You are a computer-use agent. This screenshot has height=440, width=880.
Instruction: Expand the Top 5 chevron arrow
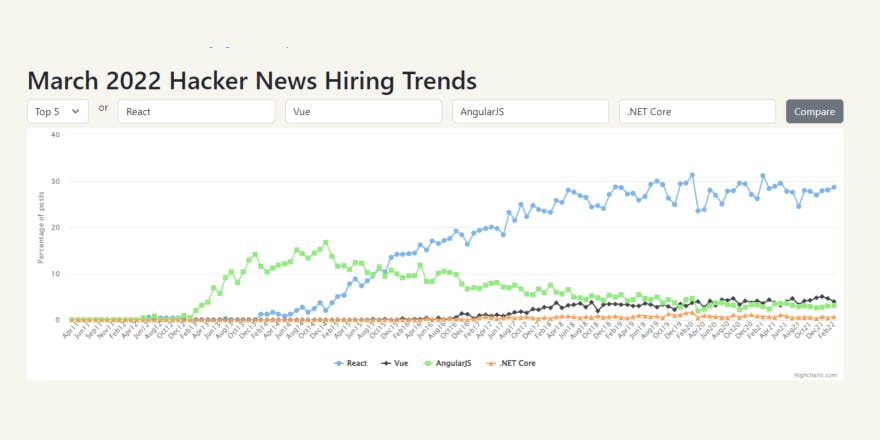tap(76, 112)
